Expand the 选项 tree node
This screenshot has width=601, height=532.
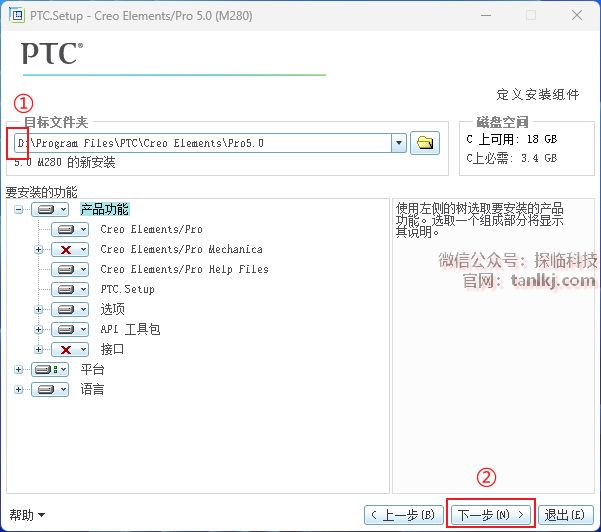(38, 309)
